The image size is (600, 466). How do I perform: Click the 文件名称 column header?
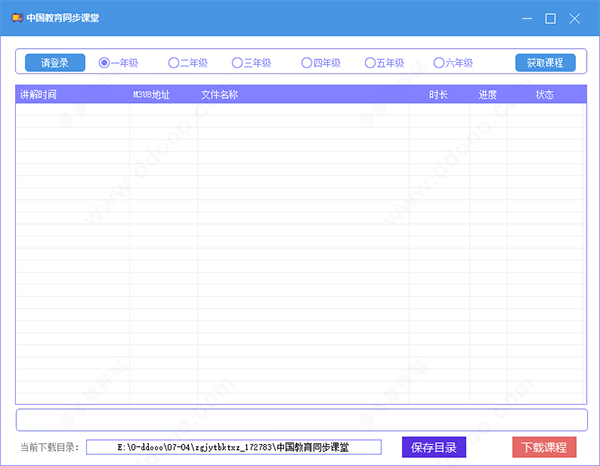point(220,95)
